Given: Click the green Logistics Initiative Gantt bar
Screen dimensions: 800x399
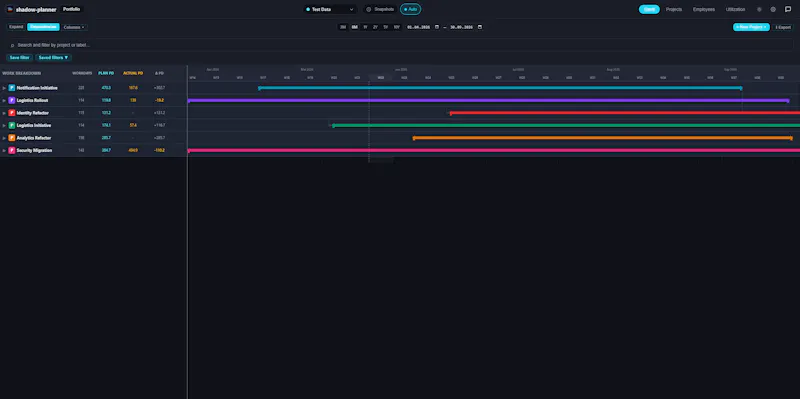Looking at the screenshot, I should pos(566,126).
